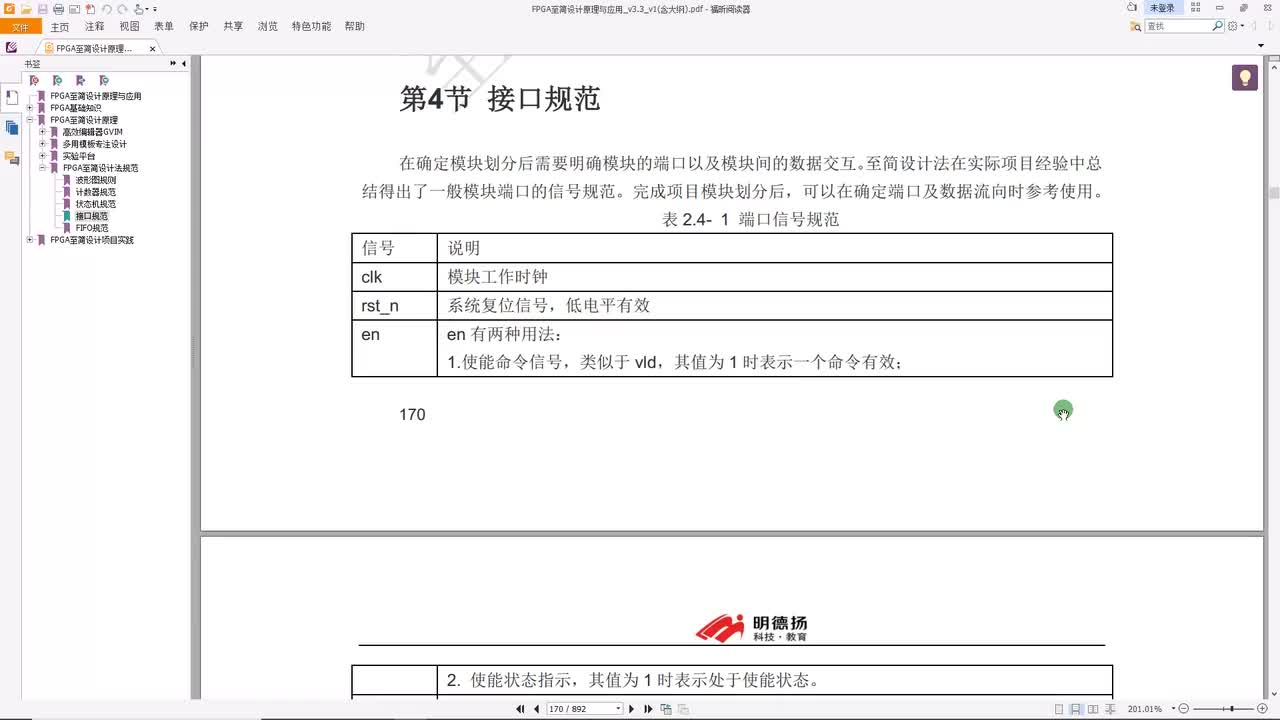
Task: Close the FPGA document tab
Action: pyautogui.click(x=153, y=48)
